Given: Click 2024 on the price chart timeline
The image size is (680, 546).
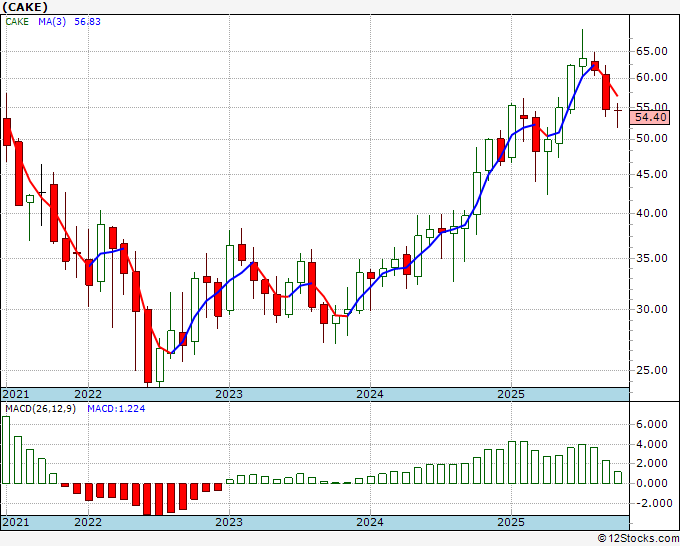Looking at the screenshot, I should 370,394.
